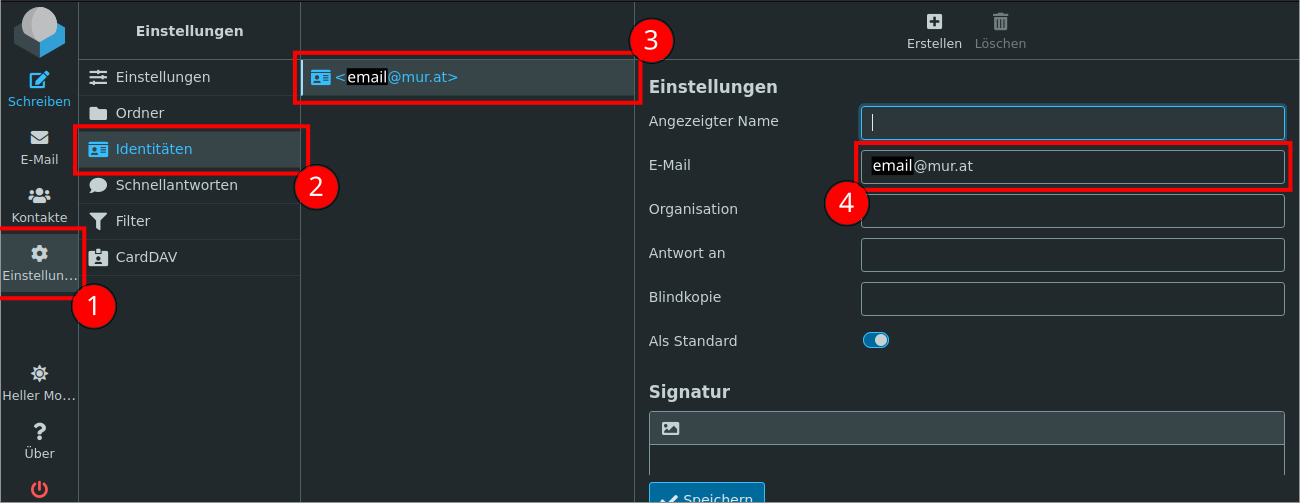Insert image via signature toolbar icon
This screenshot has height=503, width=1300.
670,428
